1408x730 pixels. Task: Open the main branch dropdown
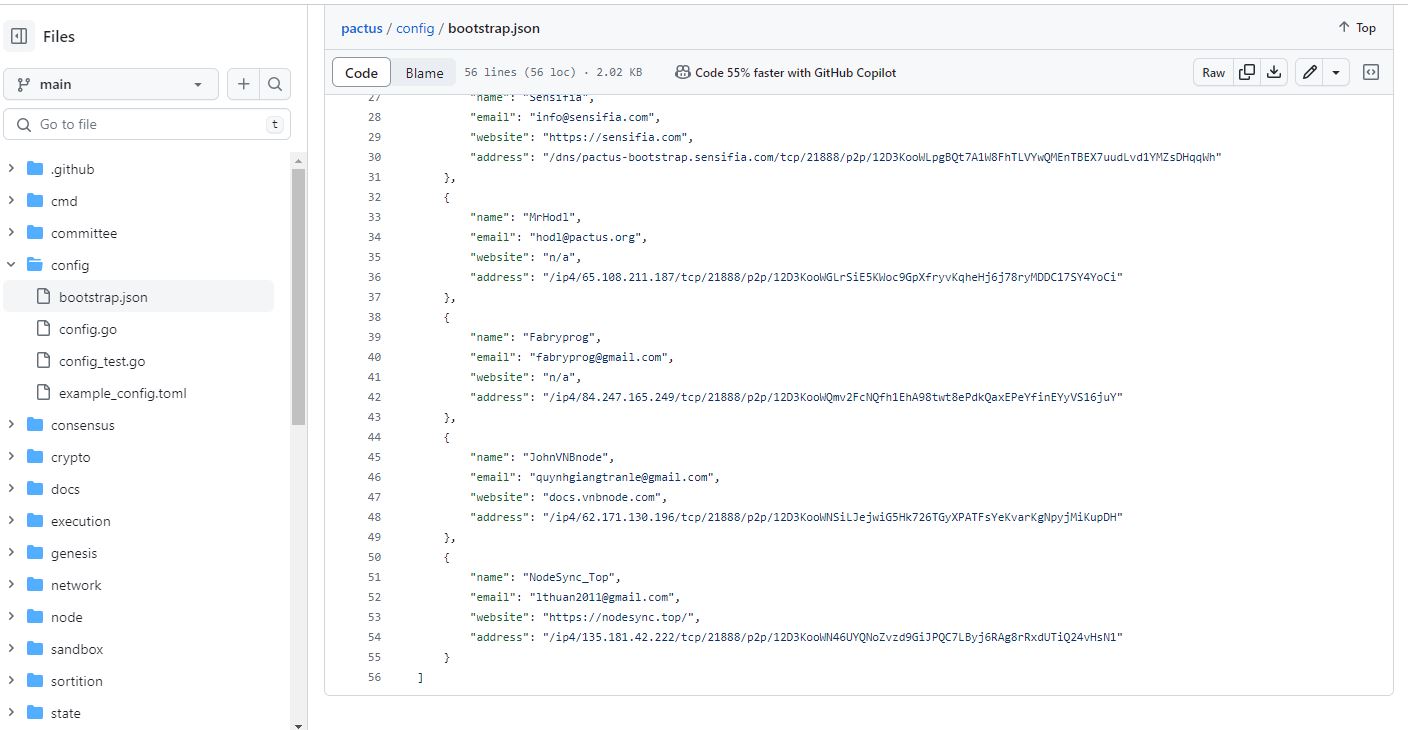point(111,85)
